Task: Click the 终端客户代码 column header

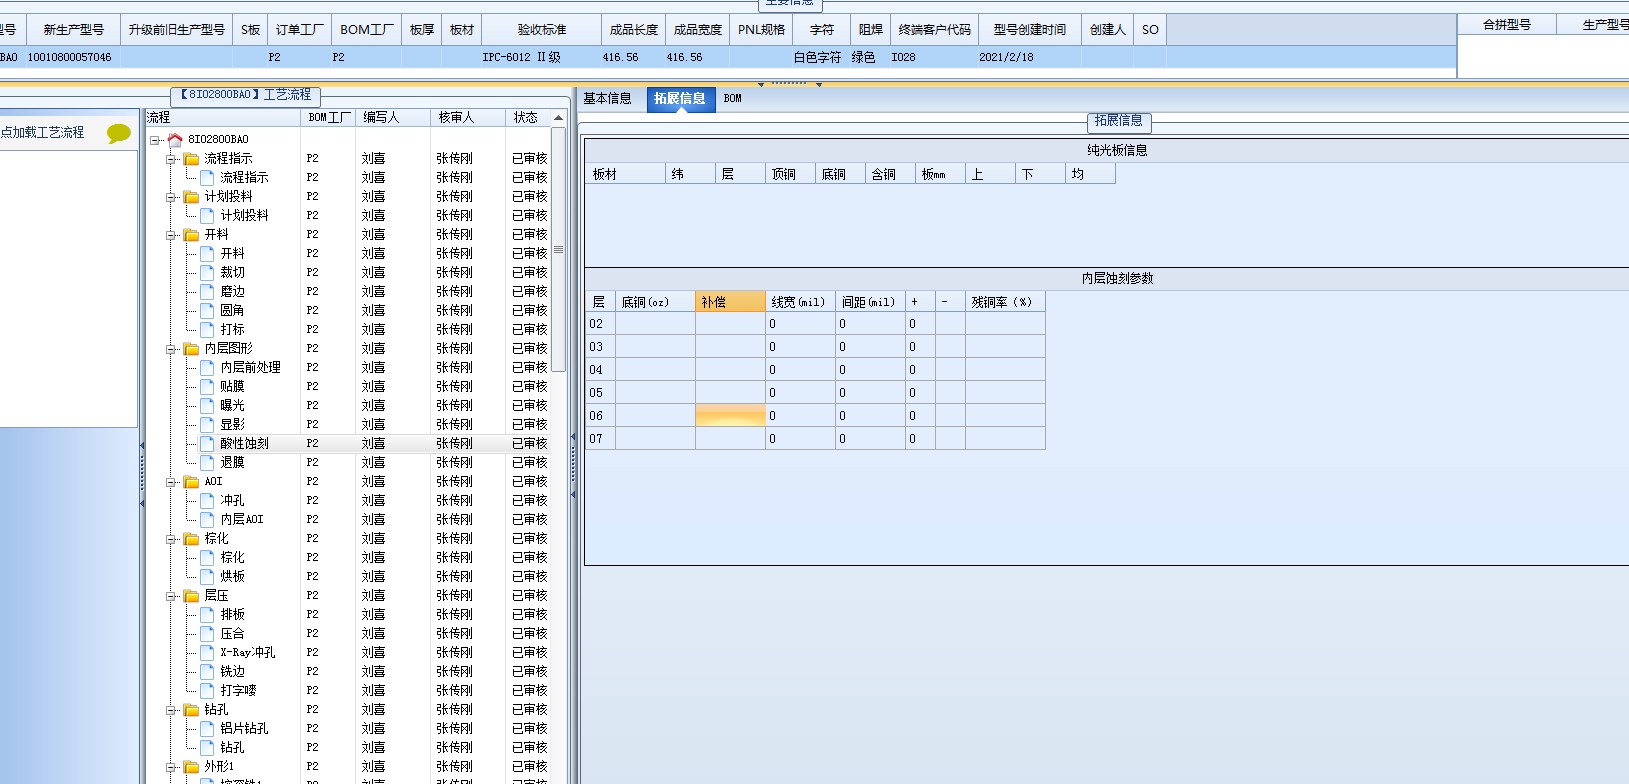Action: [x=935, y=30]
